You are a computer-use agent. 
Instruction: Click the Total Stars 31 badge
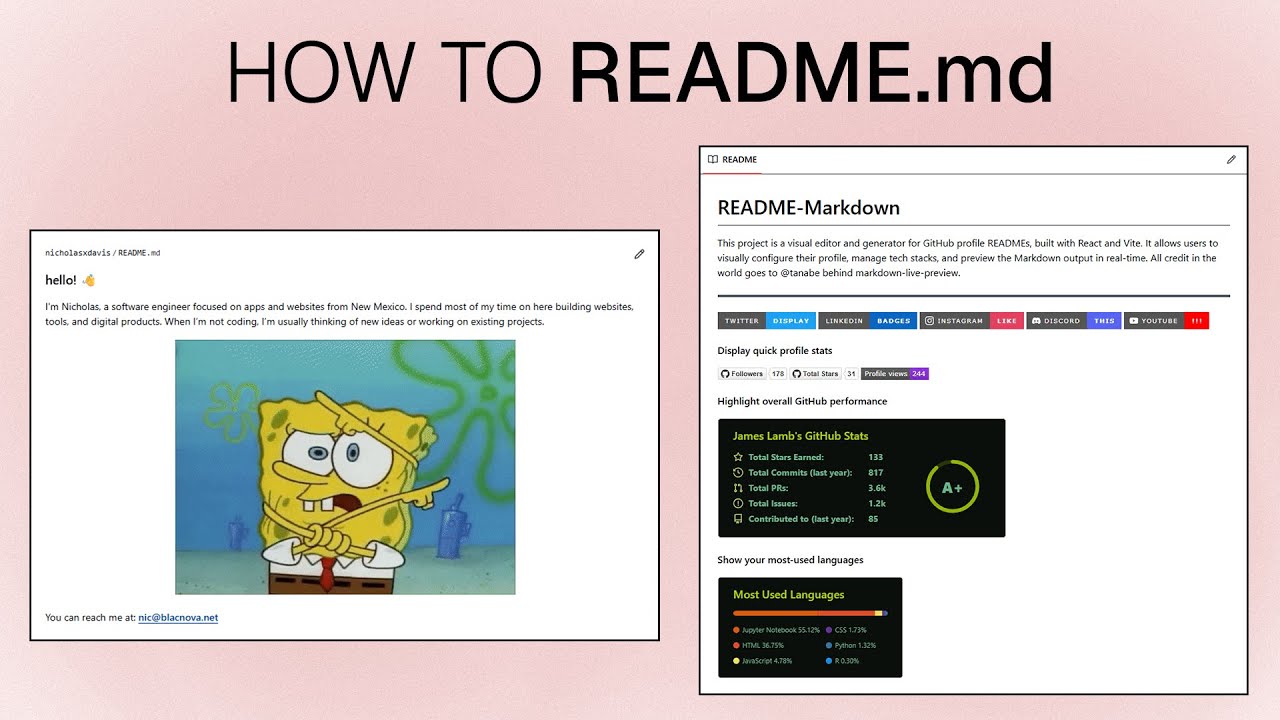pyautogui.click(x=824, y=374)
